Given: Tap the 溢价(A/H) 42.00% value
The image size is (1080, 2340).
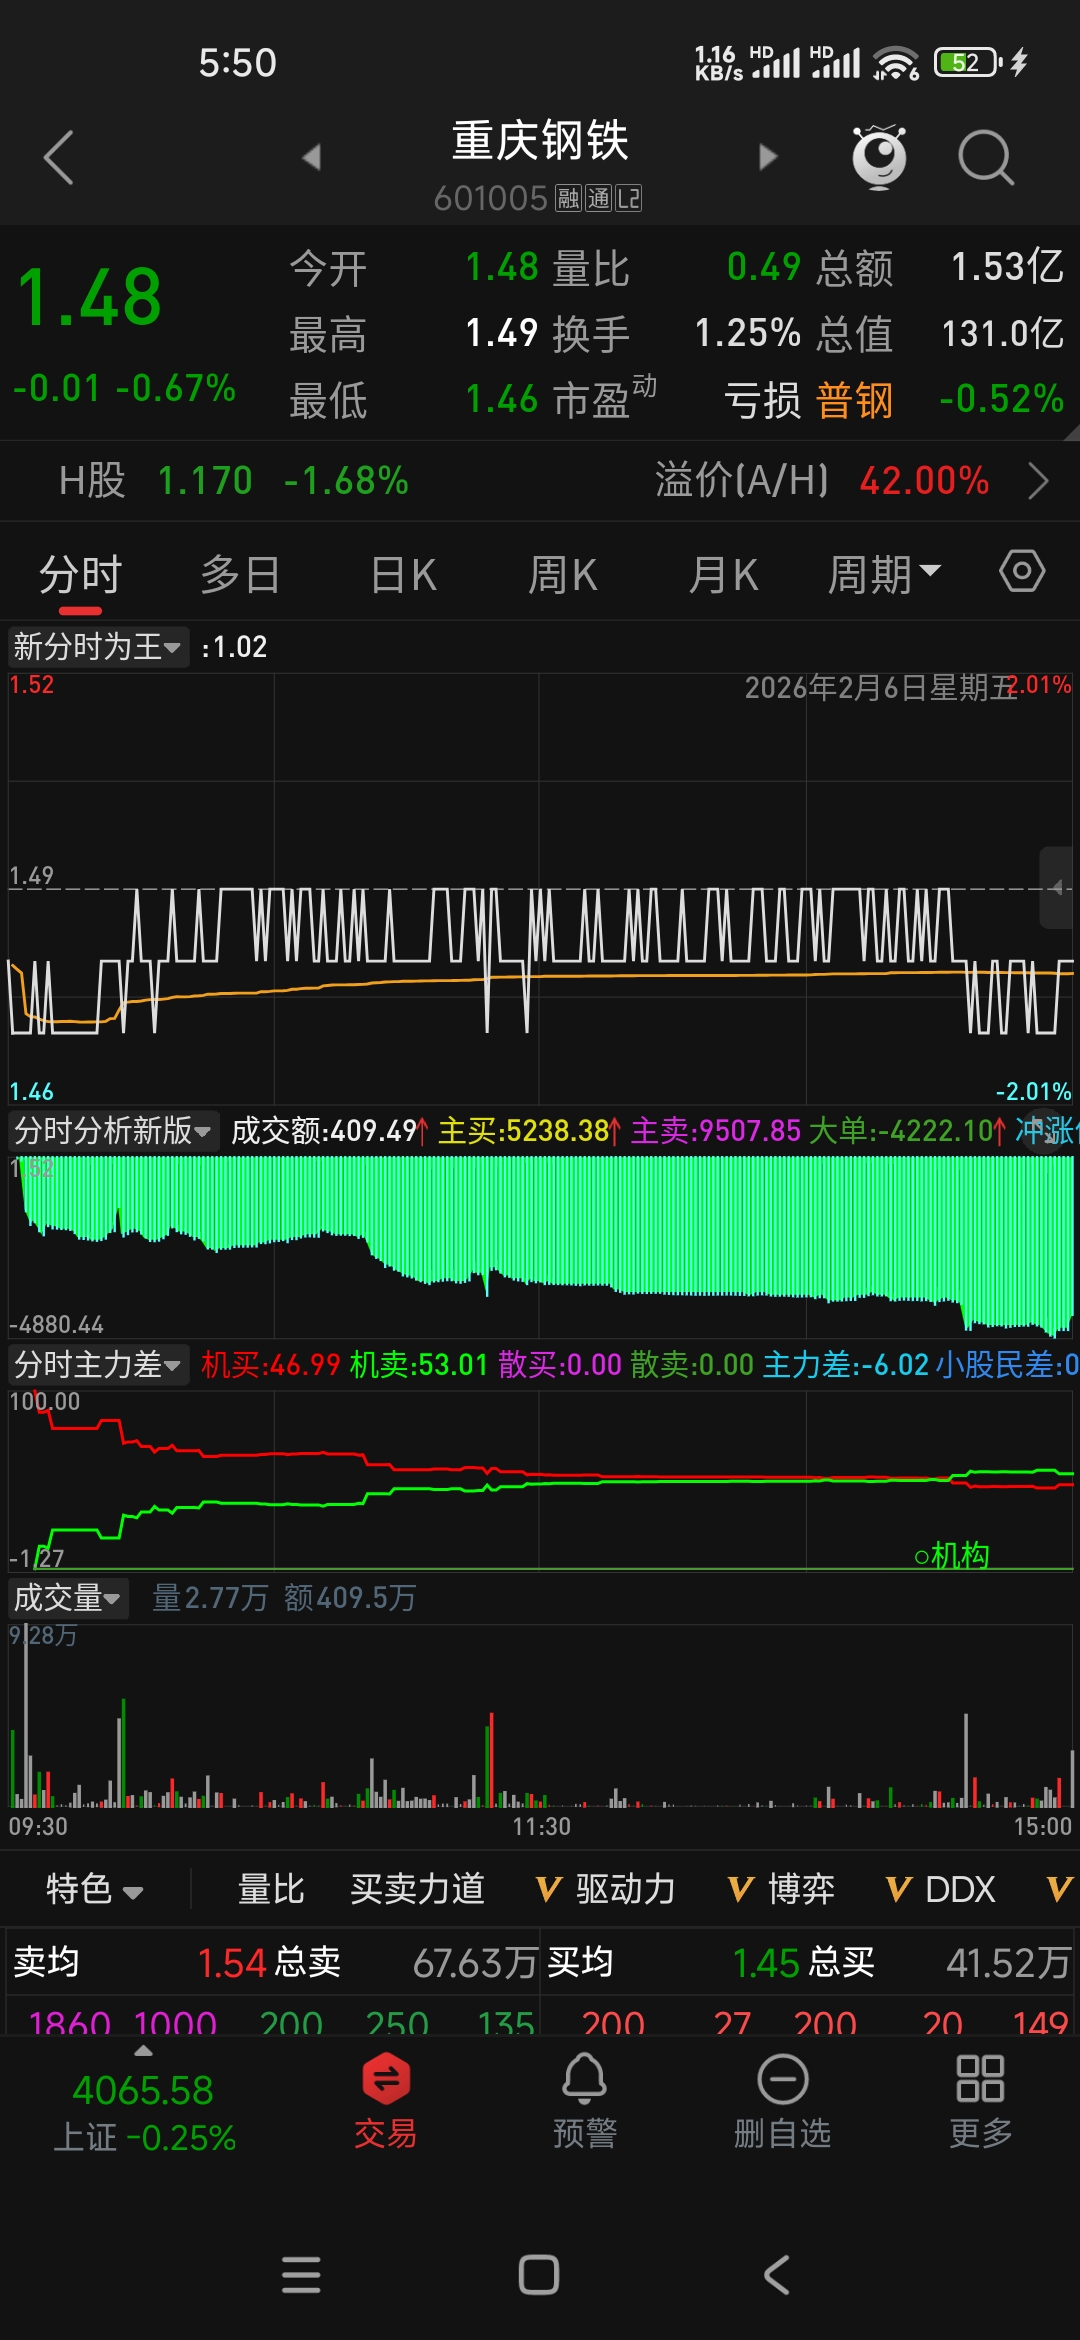Looking at the screenshot, I should [x=924, y=481].
